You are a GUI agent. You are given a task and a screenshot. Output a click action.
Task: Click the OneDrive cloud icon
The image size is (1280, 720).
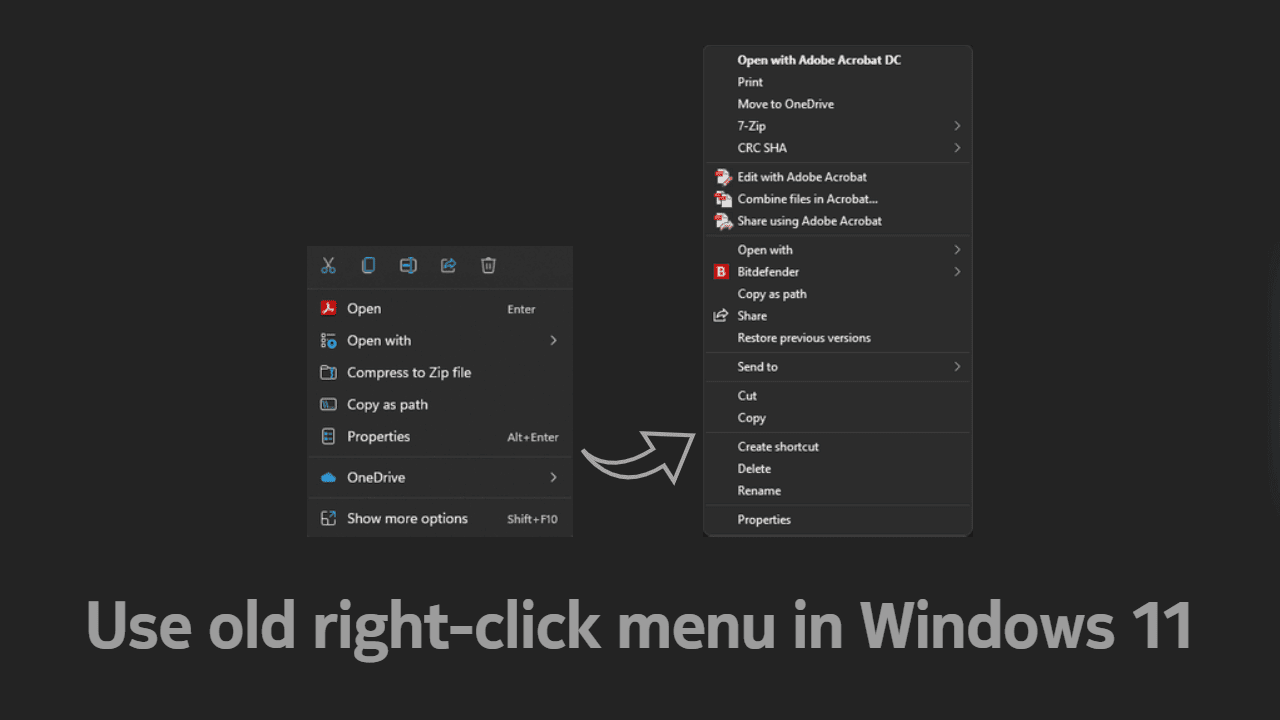tap(328, 478)
